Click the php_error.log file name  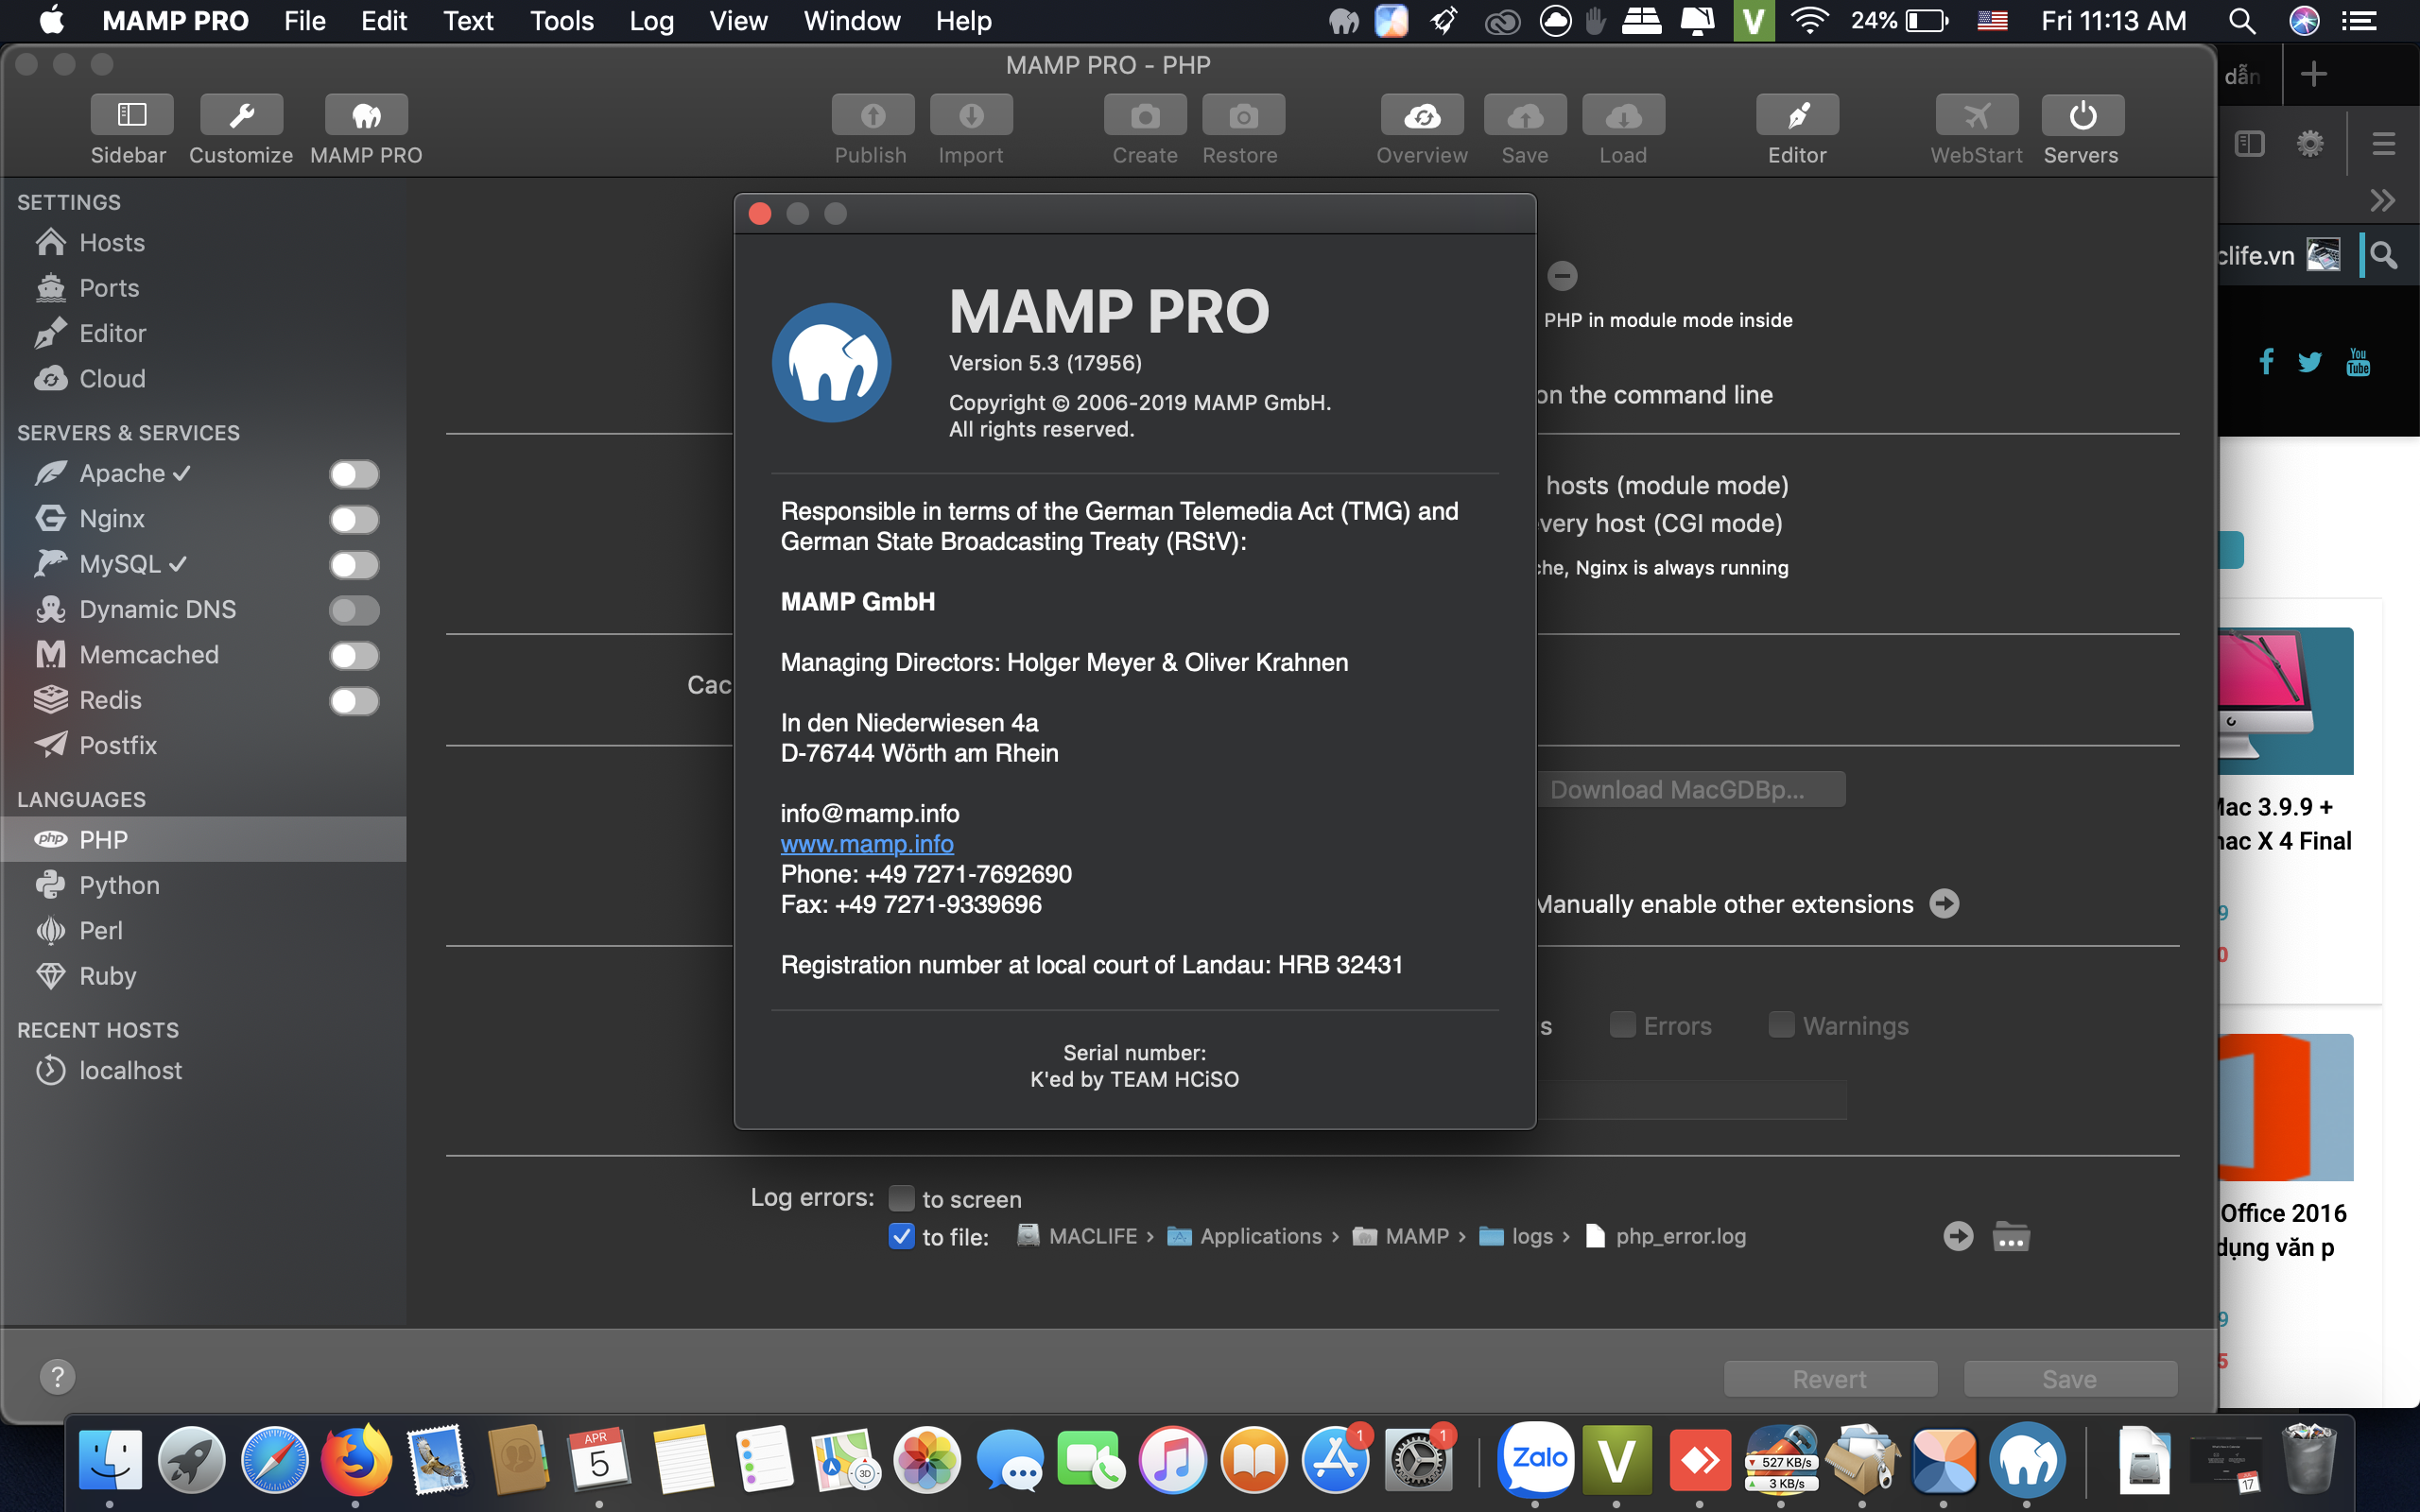1680,1236
